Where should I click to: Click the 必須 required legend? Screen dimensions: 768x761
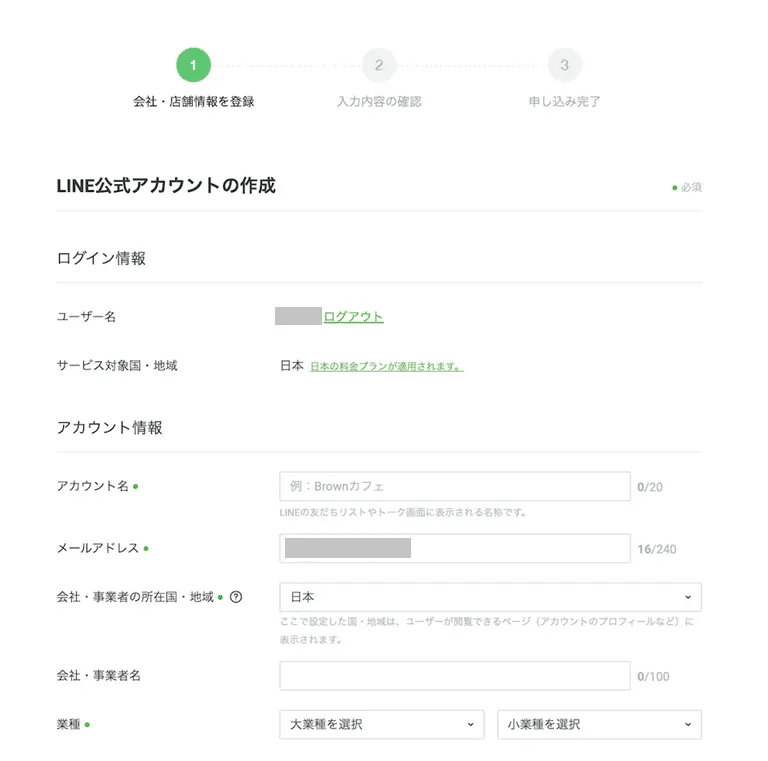(x=690, y=187)
